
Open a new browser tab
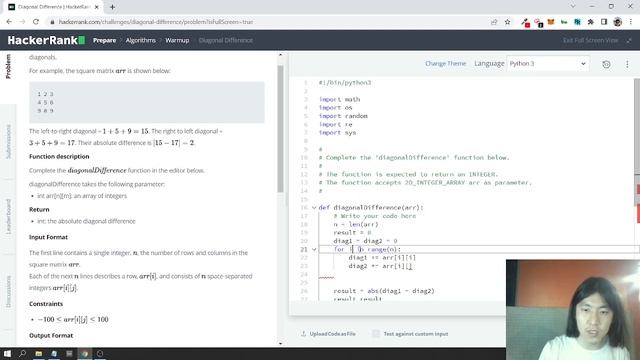(x=112, y=7)
